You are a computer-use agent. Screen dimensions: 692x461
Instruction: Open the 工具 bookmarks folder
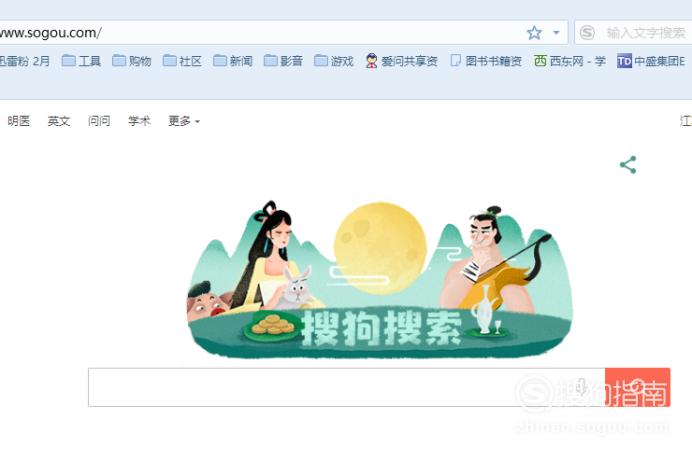click(x=81, y=61)
